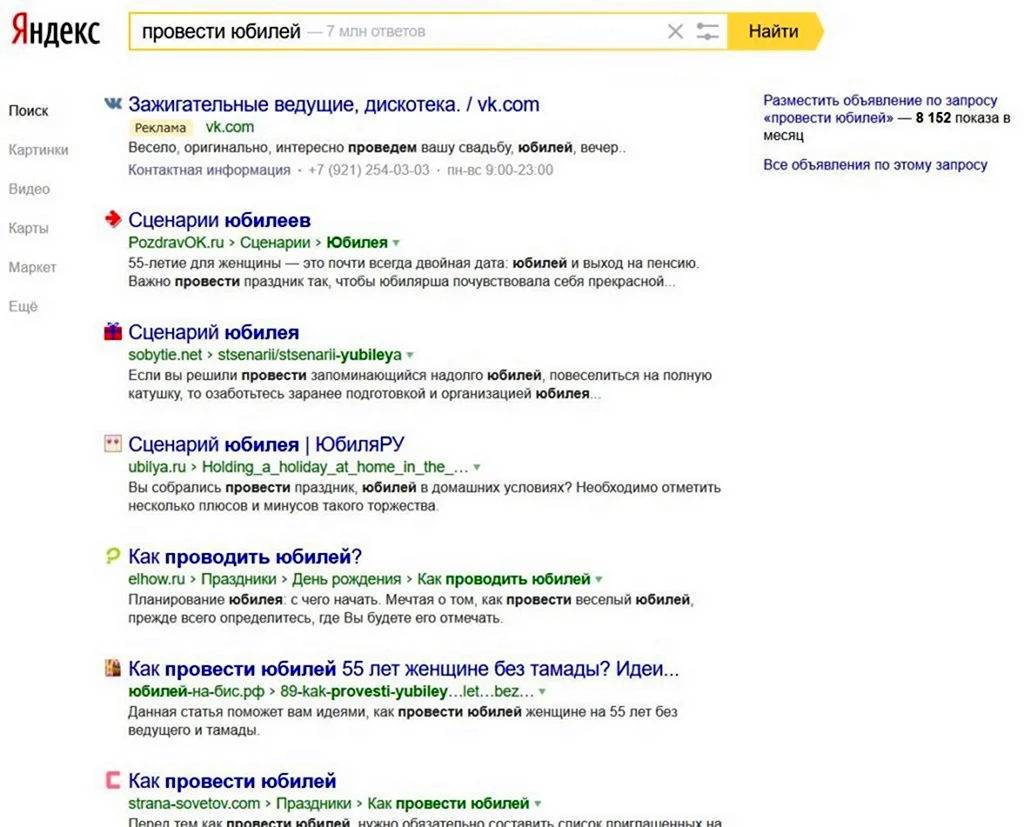Click into the search input field
The image size is (1024, 827).
pyautogui.click(x=396, y=31)
